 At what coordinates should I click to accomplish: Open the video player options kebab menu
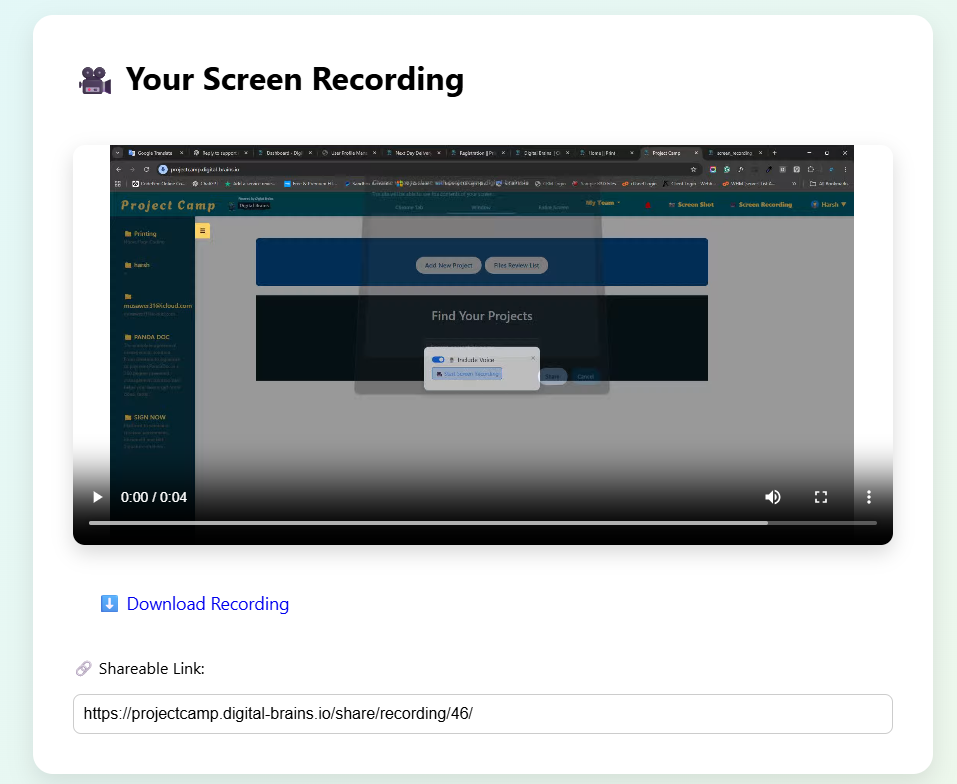pyautogui.click(x=868, y=497)
